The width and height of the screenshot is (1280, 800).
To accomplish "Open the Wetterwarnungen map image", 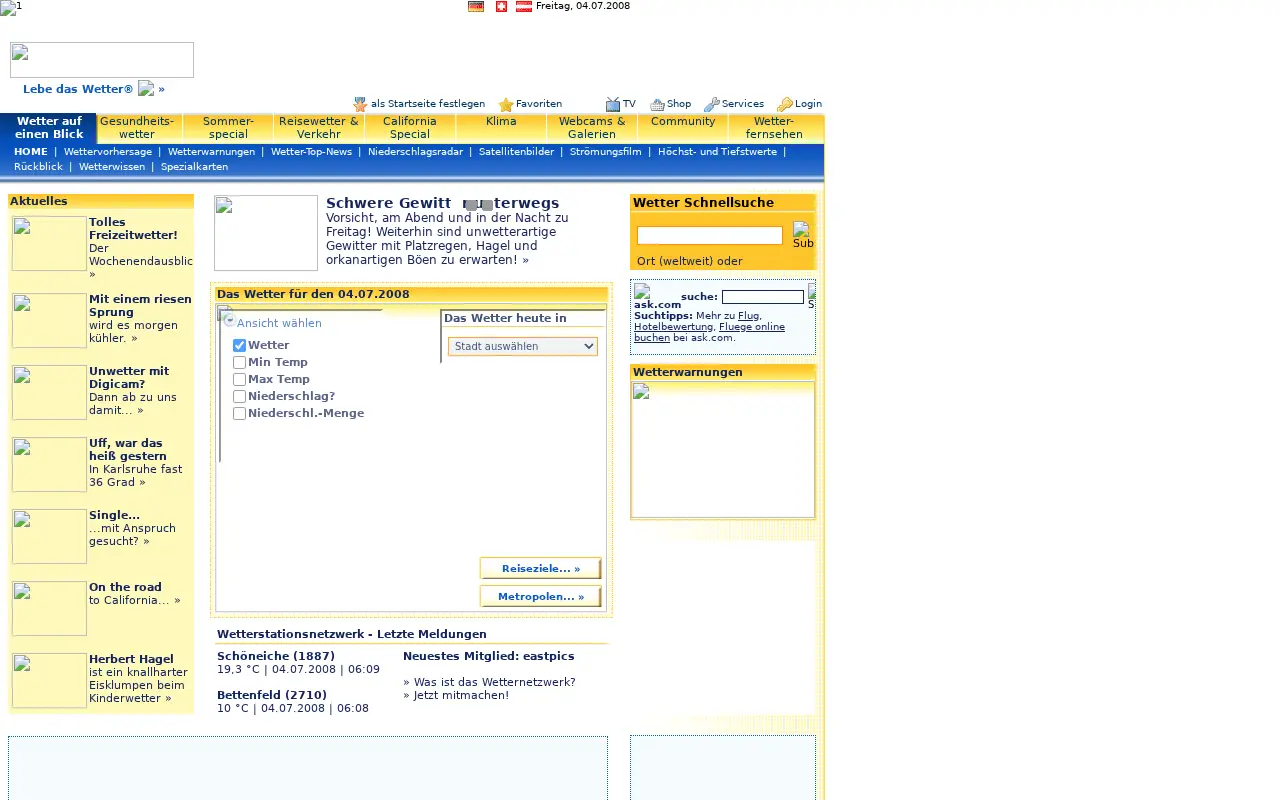I will tap(723, 450).
